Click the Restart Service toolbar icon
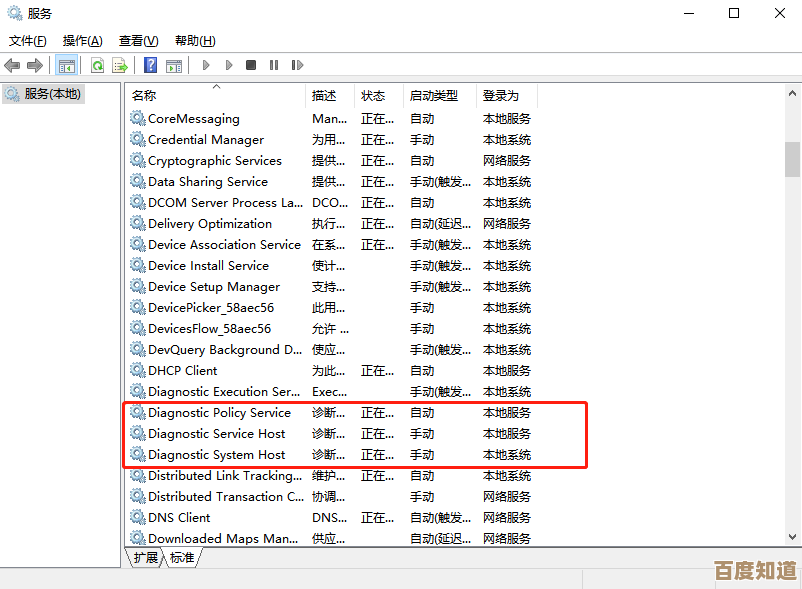 point(297,65)
